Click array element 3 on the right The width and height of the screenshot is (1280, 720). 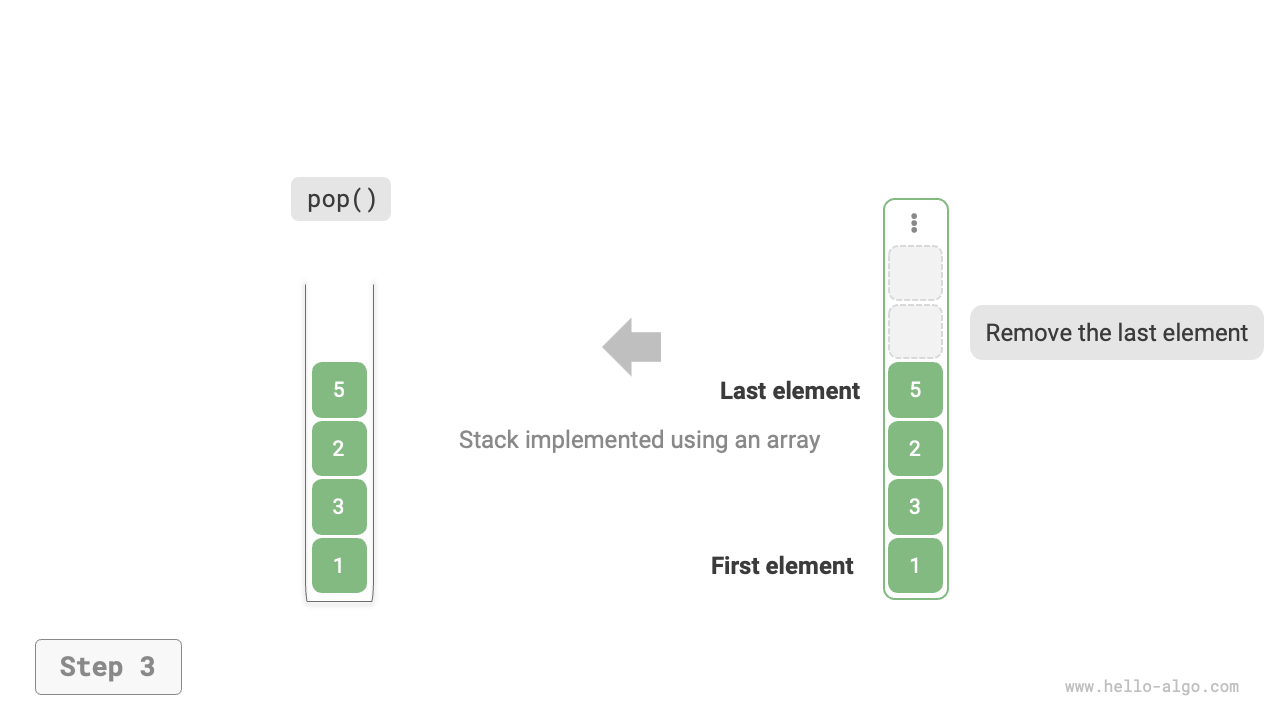pos(915,507)
